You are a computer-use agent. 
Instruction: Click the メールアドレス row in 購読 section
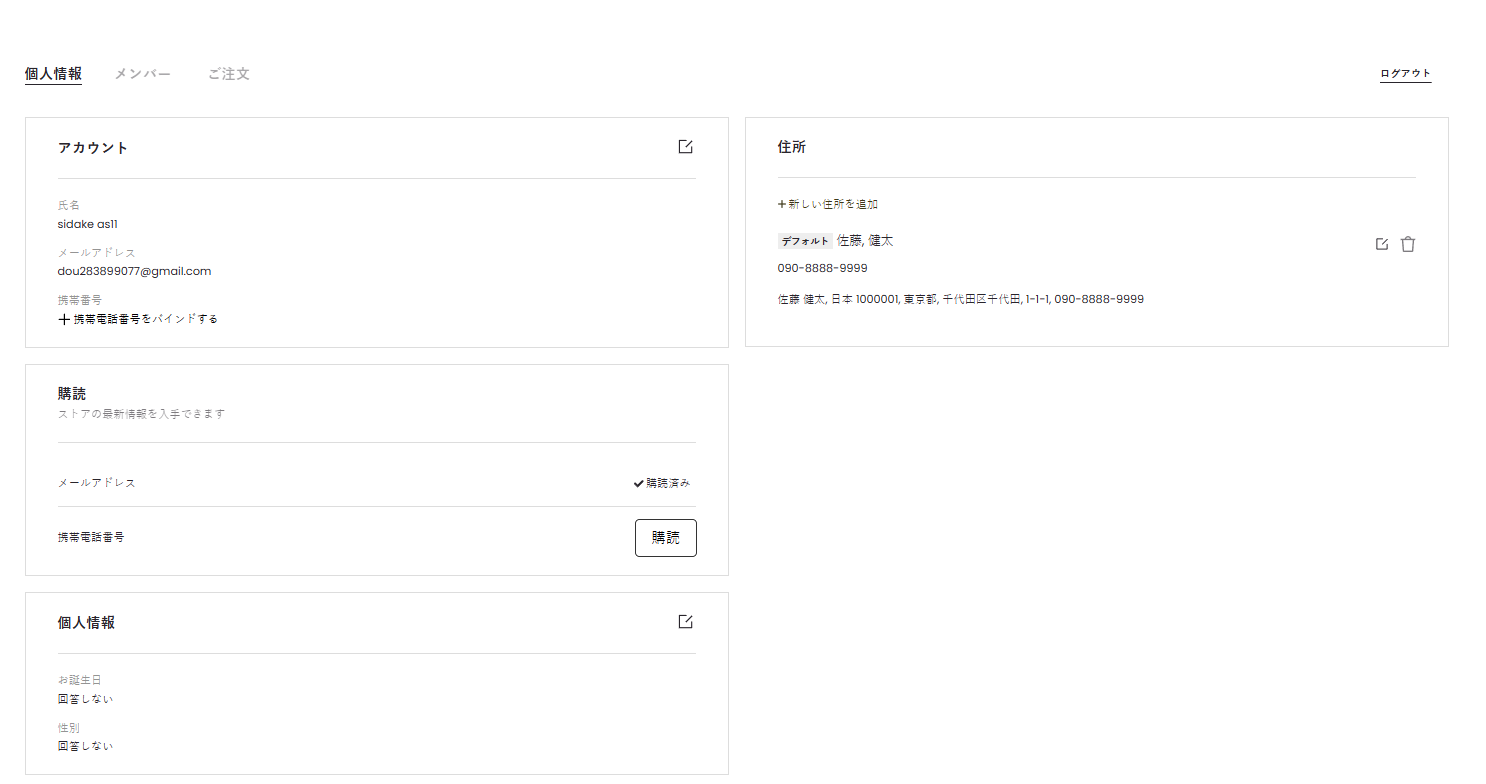97,483
